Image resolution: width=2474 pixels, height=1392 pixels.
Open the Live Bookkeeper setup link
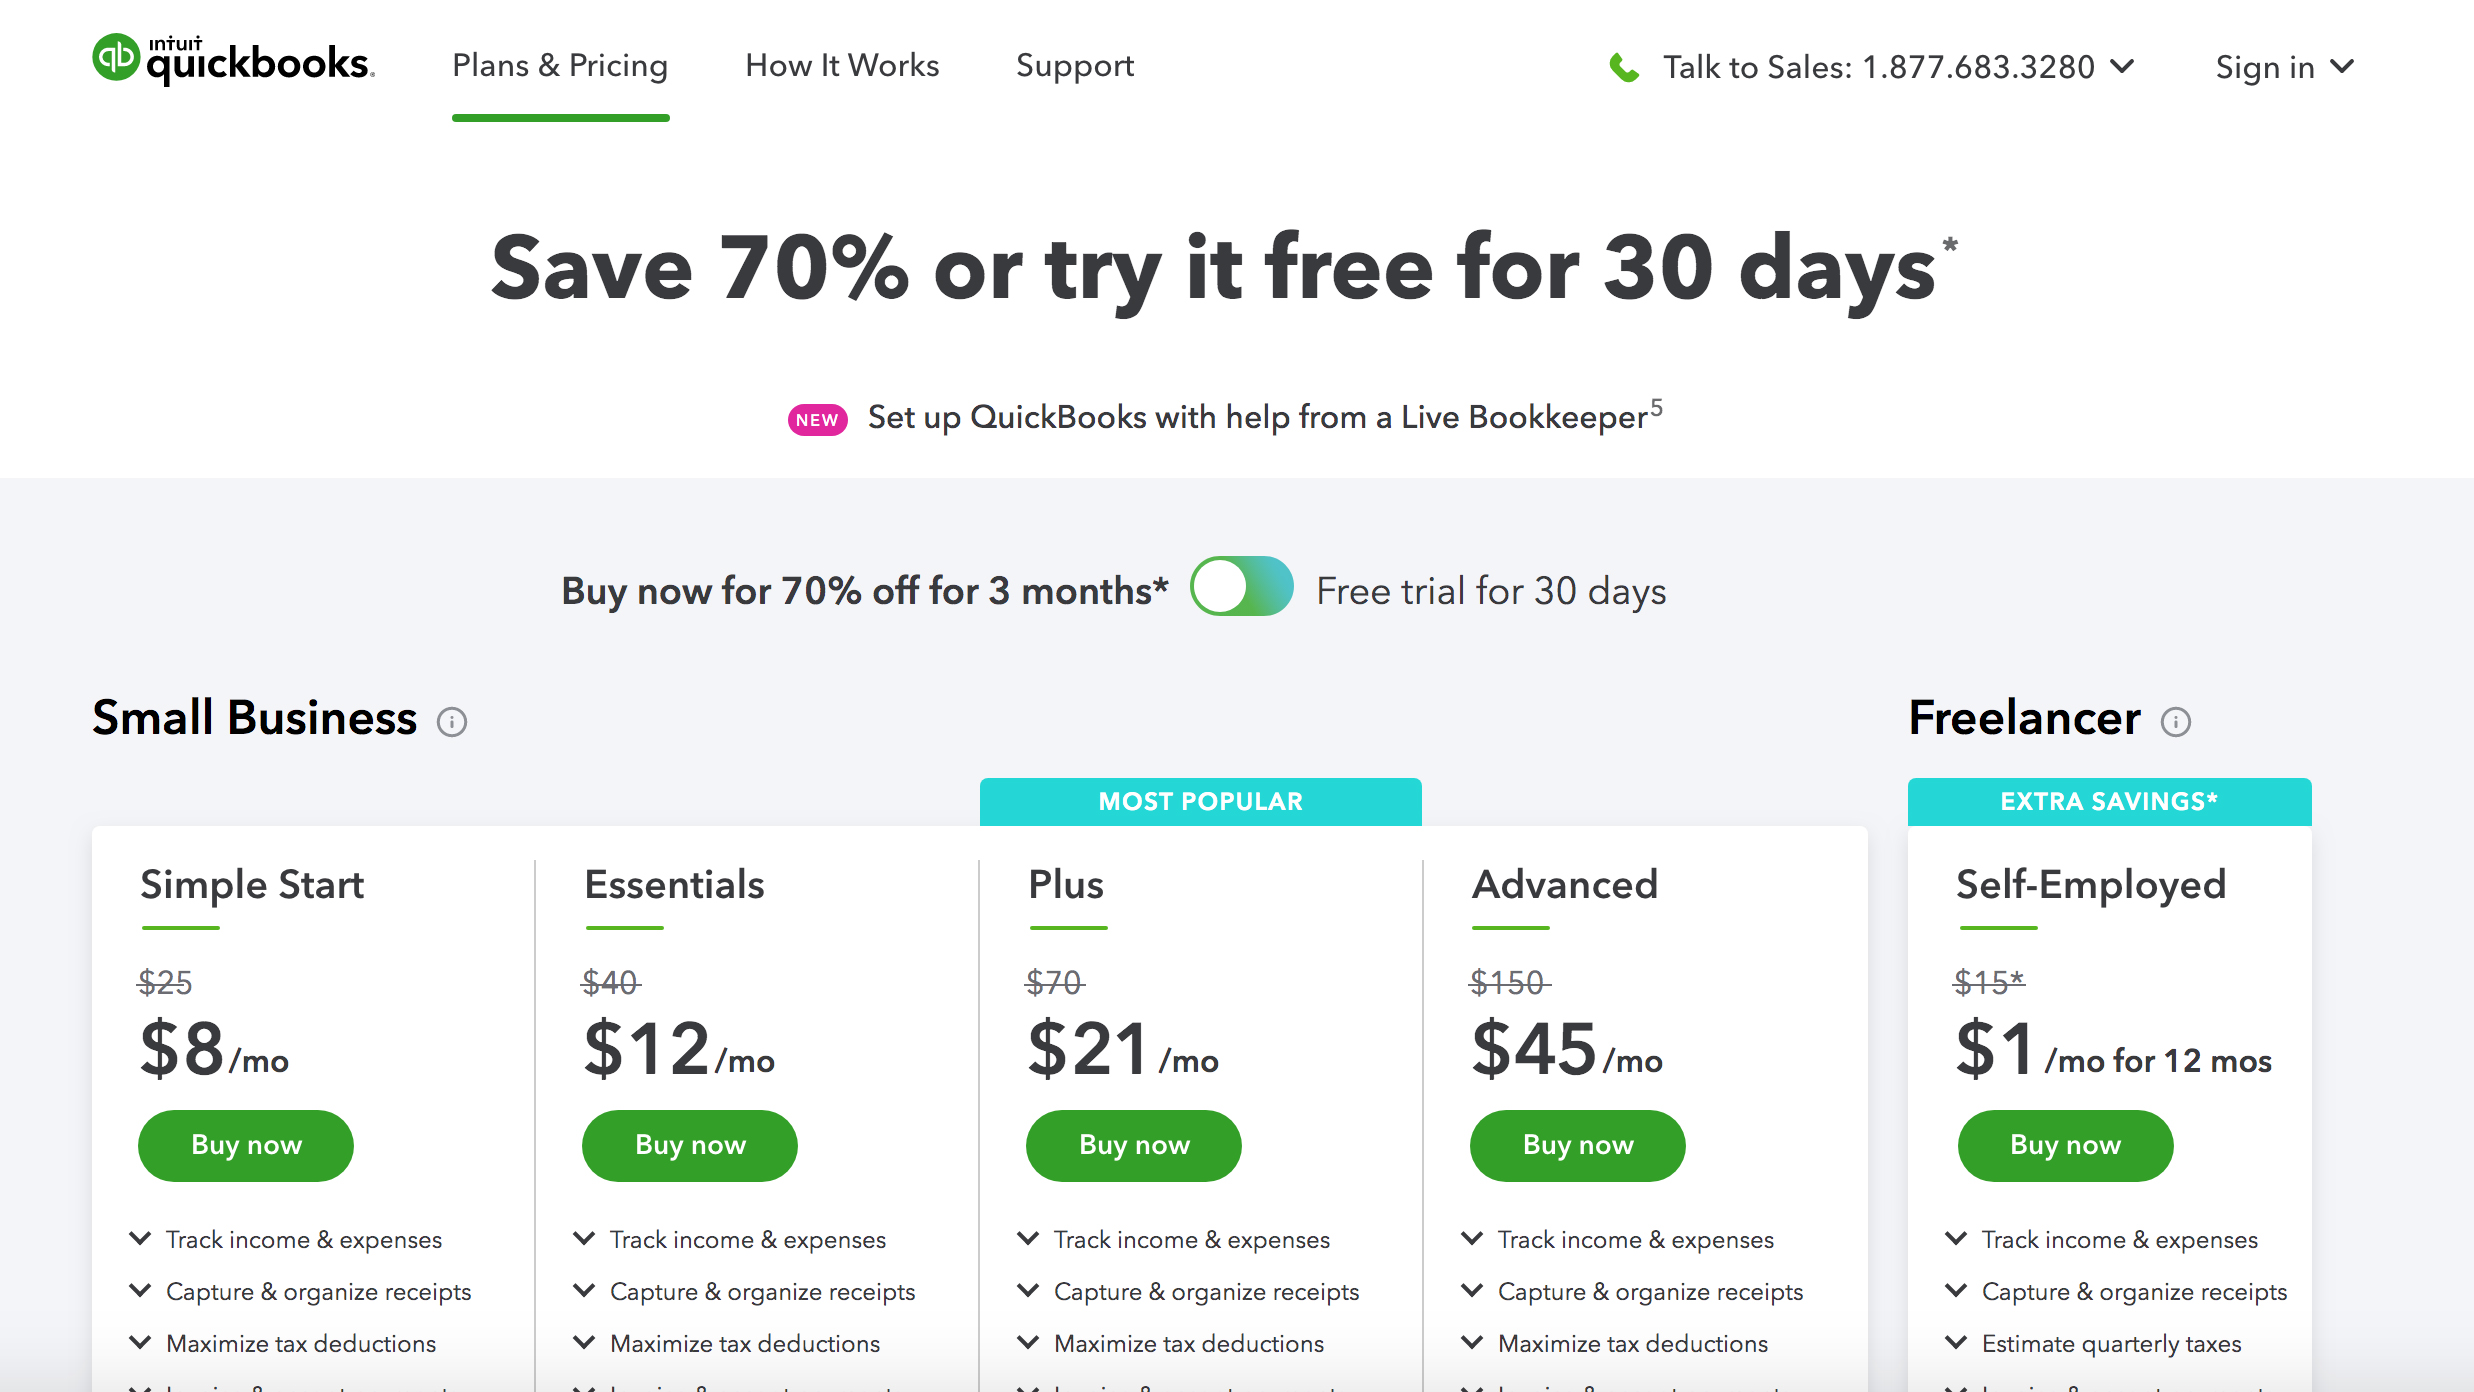pos(1257,417)
